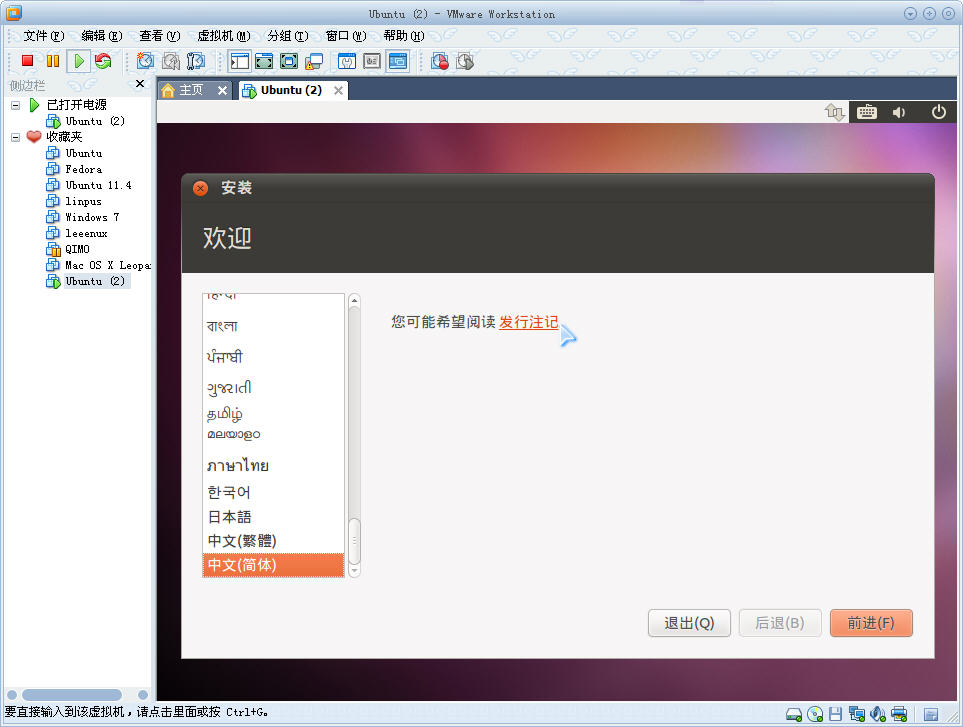The width and height of the screenshot is (963, 727).
Task: Click the CD/DVD drive status bar icon
Action: (815, 714)
